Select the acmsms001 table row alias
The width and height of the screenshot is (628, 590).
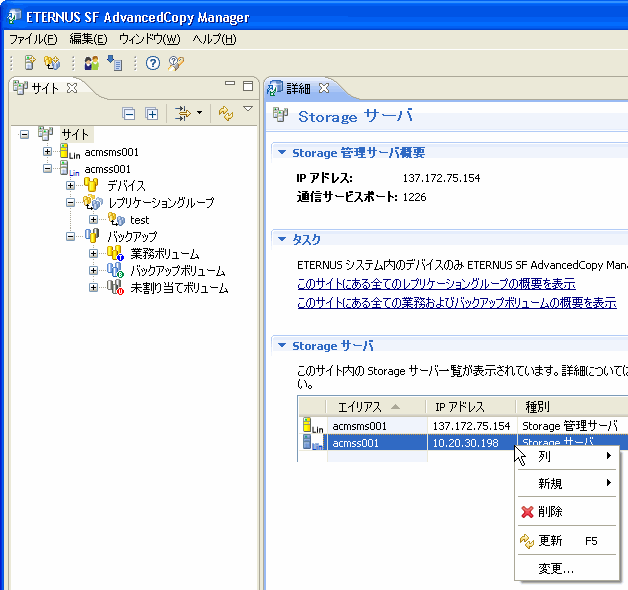(x=360, y=426)
